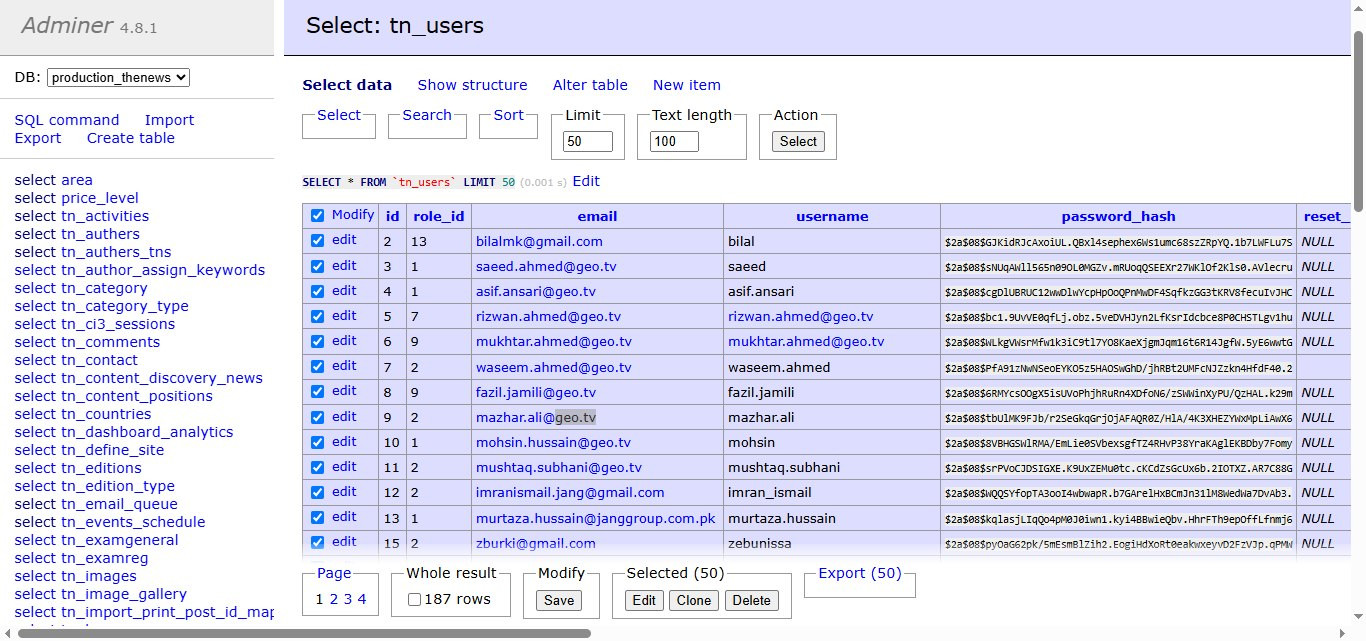Expand the Export (50) section
The height and width of the screenshot is (641, 1366).
(860, 573)
